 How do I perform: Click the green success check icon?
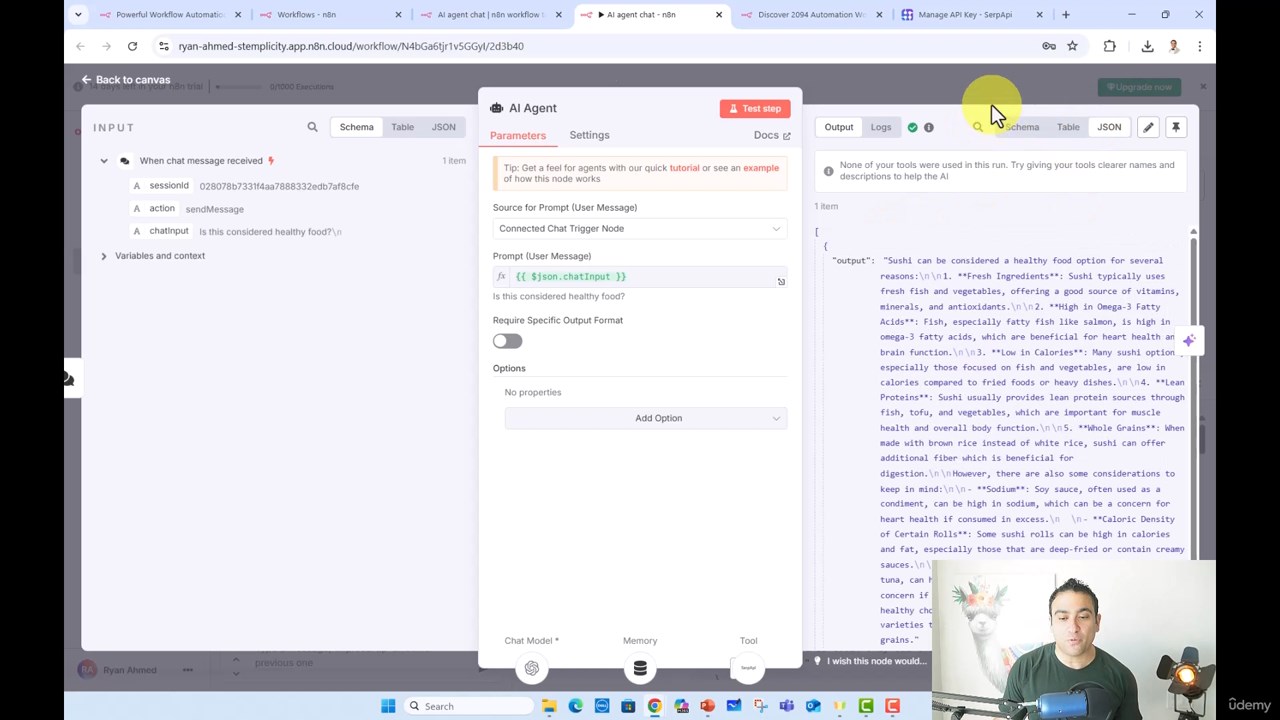point(912,127)
